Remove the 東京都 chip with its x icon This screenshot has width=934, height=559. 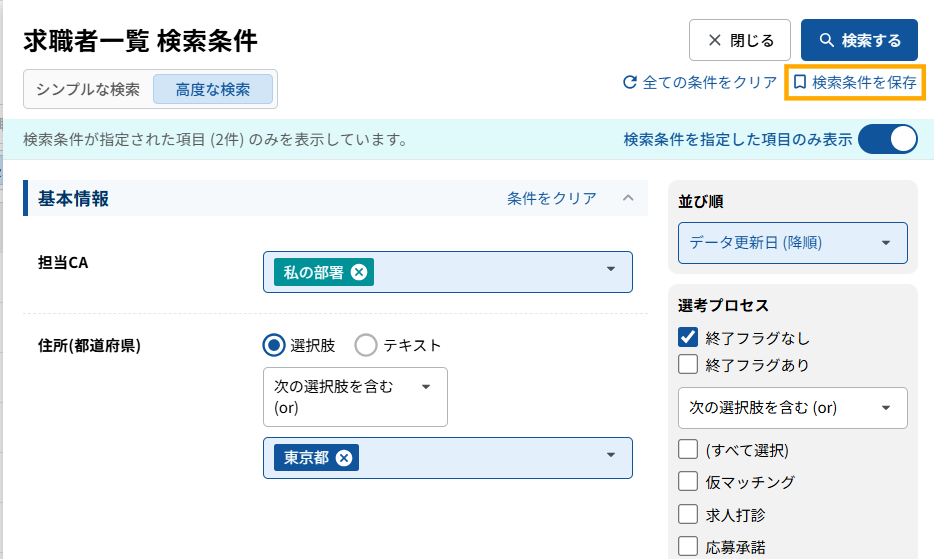click(344, 458)
